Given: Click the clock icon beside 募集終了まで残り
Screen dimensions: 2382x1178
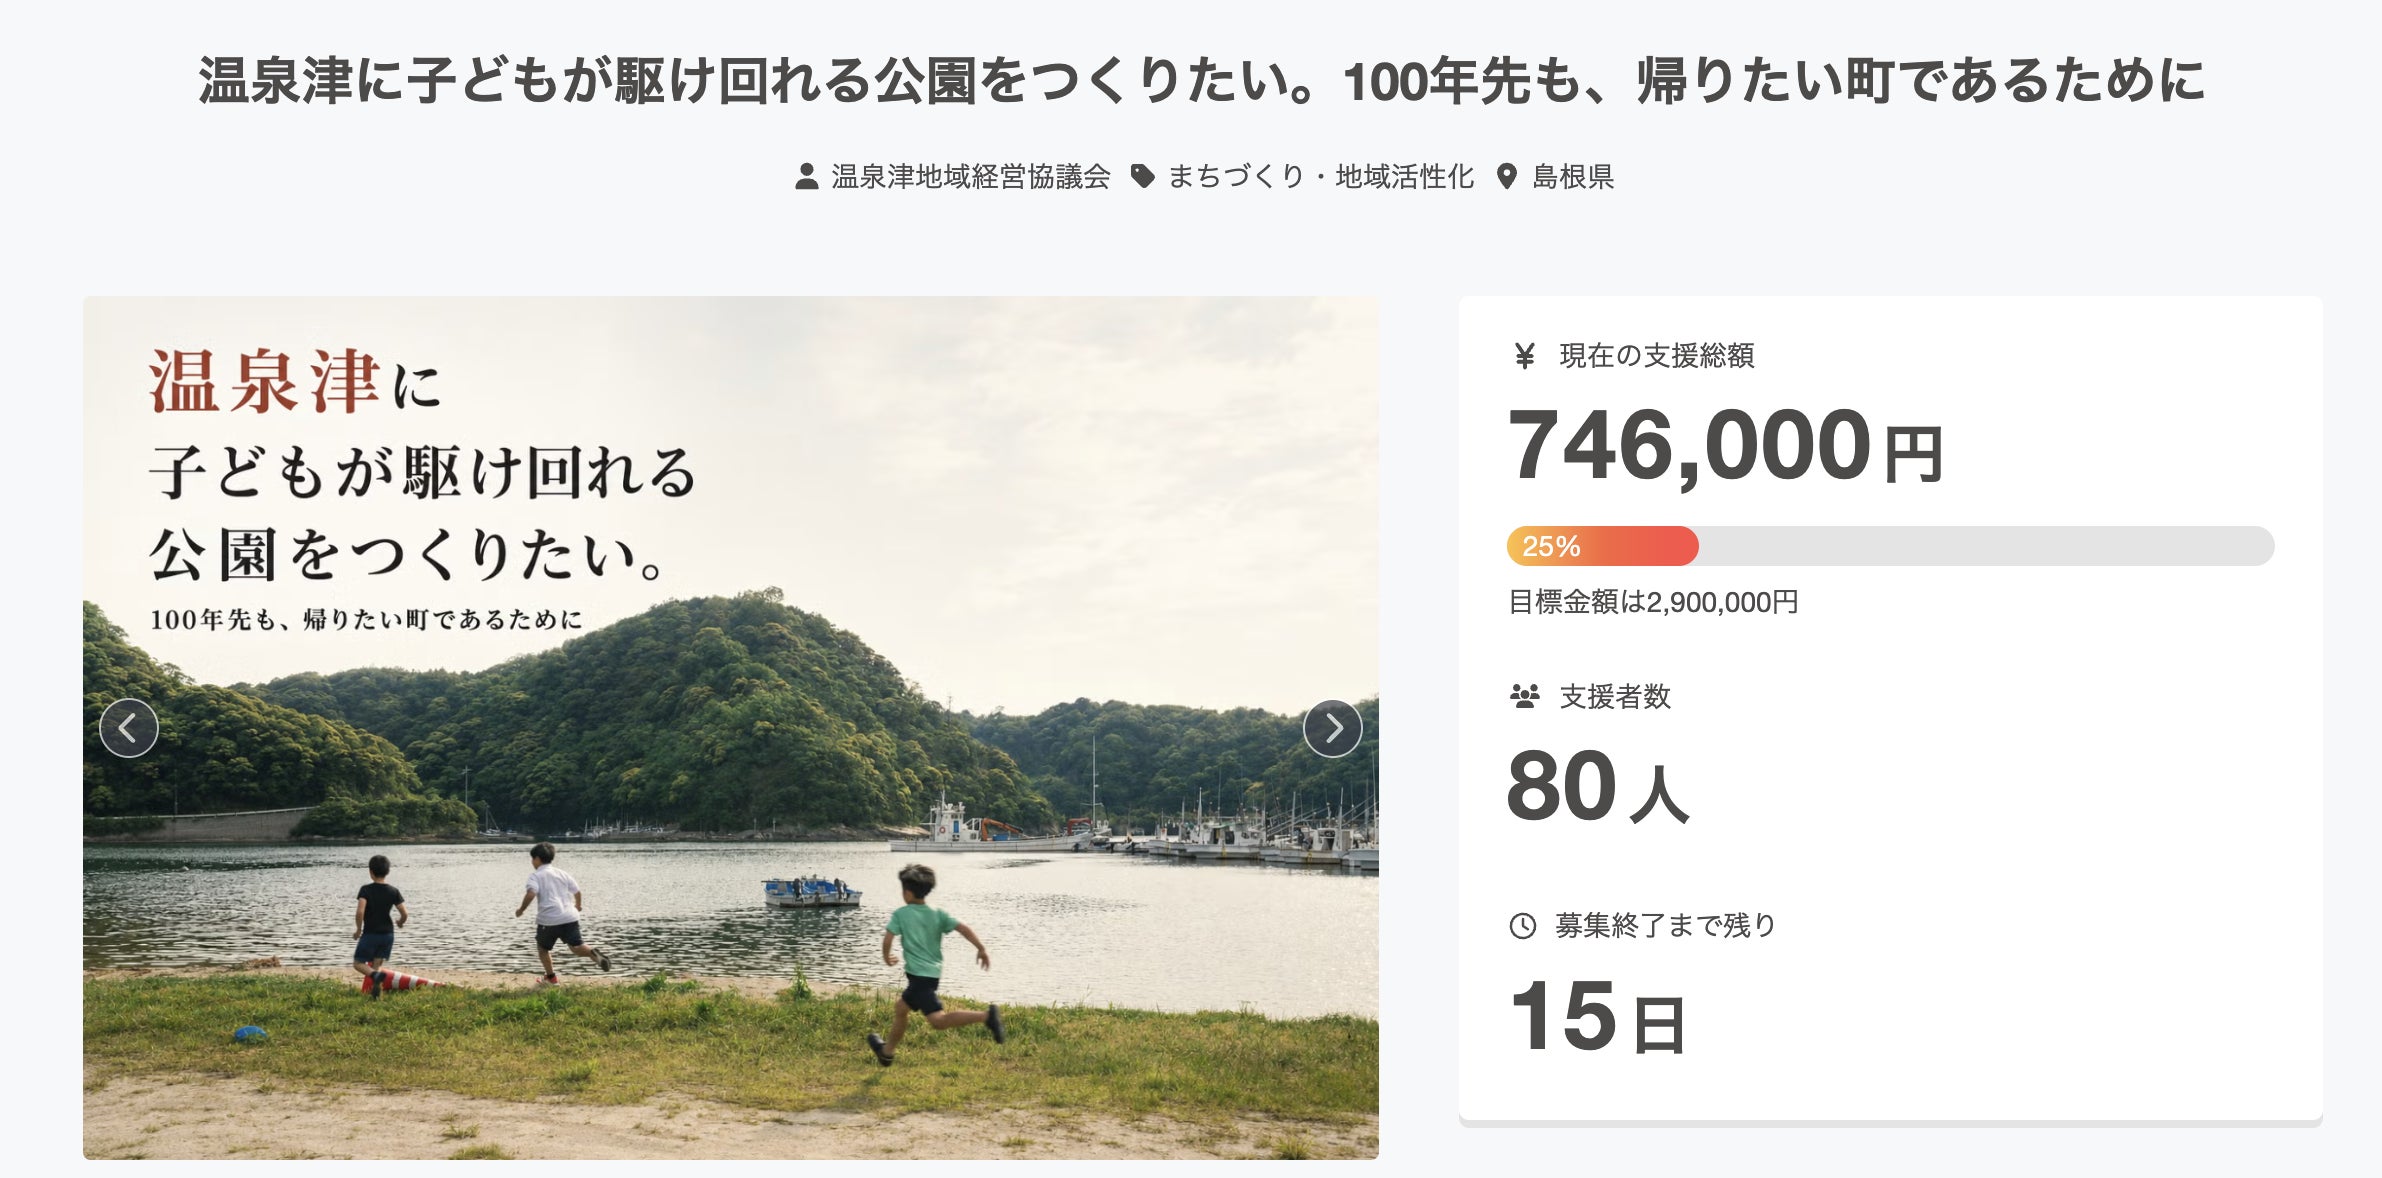Looking at the screenshot, I should (1522, 926).
